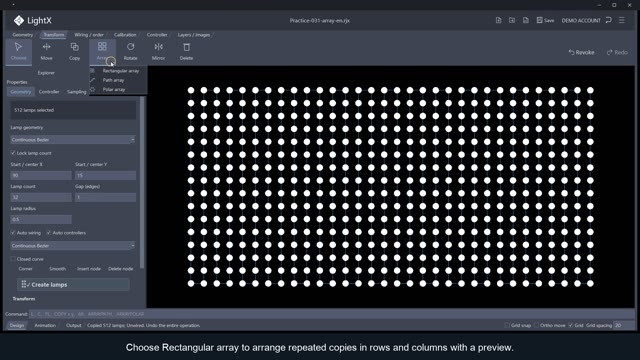This screenshot has height=360, width=640.
Task: Switch to the Transform ribbon tab
Action: pyautogui.click(x=54, y=35)
